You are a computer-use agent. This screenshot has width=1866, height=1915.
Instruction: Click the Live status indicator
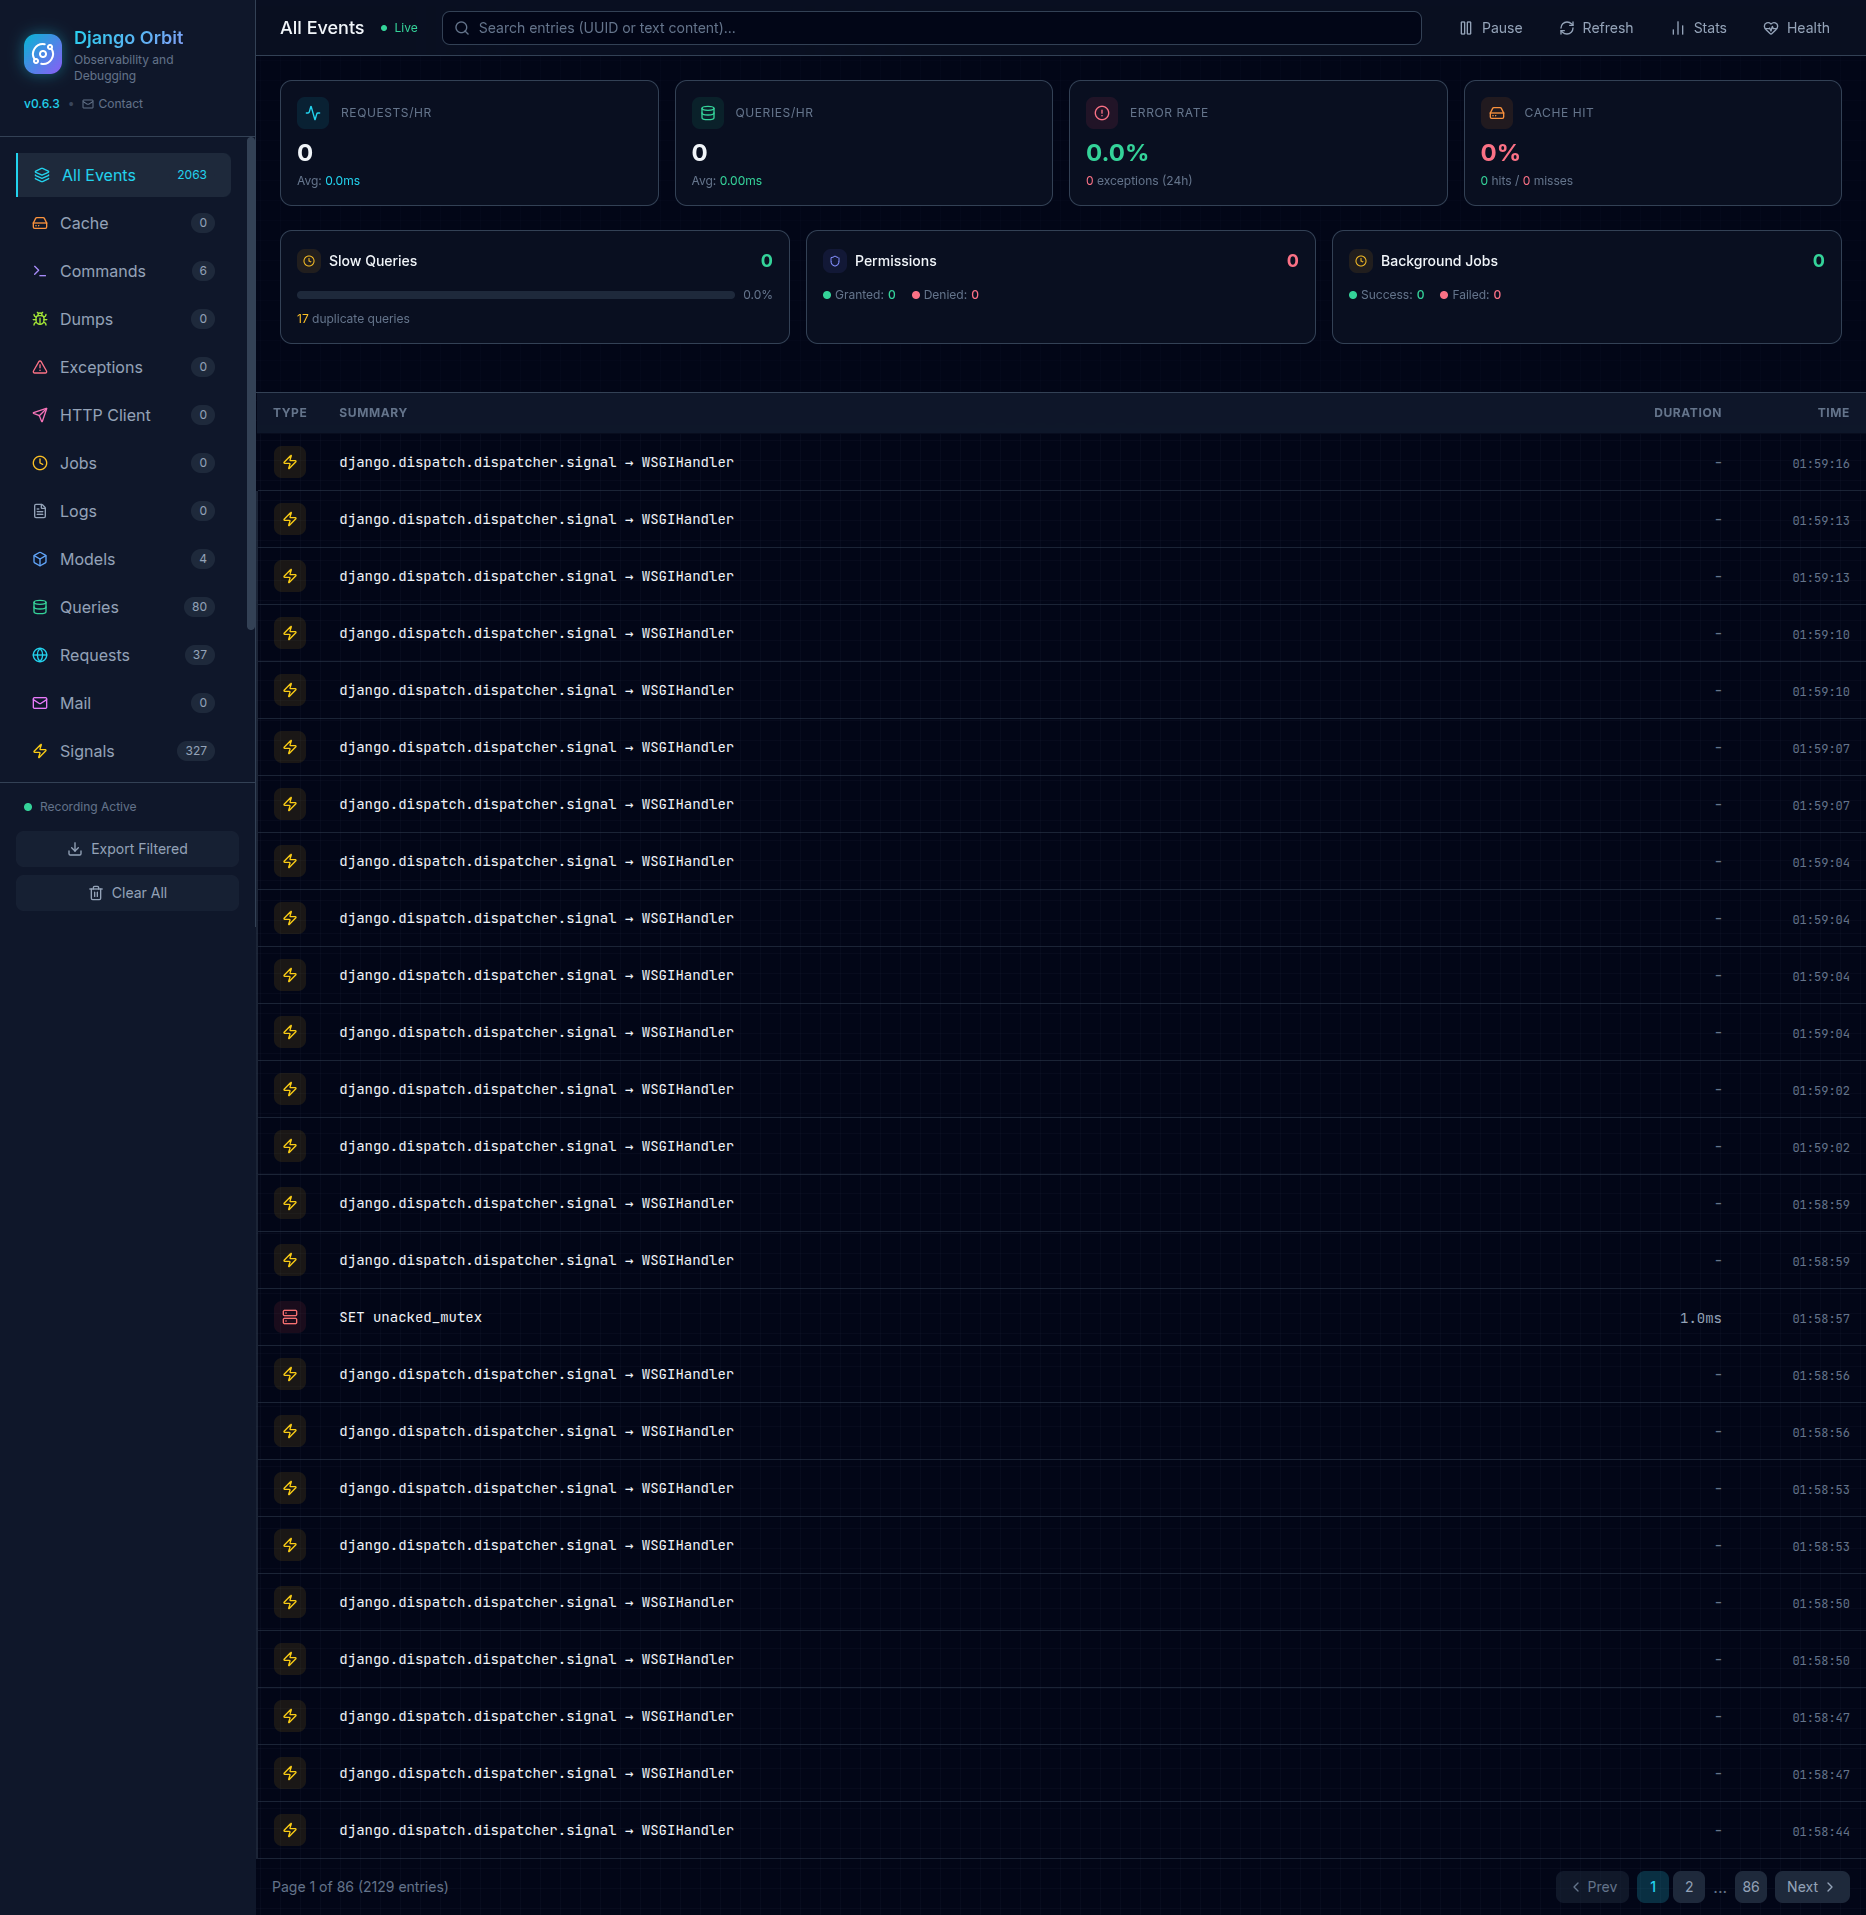399,28
